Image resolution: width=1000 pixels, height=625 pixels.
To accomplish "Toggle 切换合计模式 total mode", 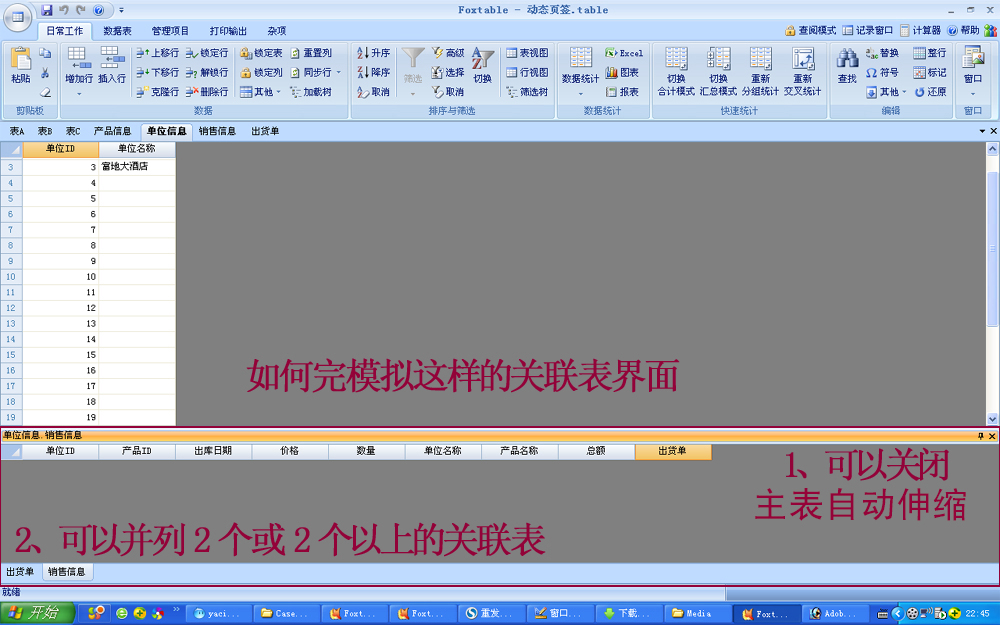I will click(676, 71).
